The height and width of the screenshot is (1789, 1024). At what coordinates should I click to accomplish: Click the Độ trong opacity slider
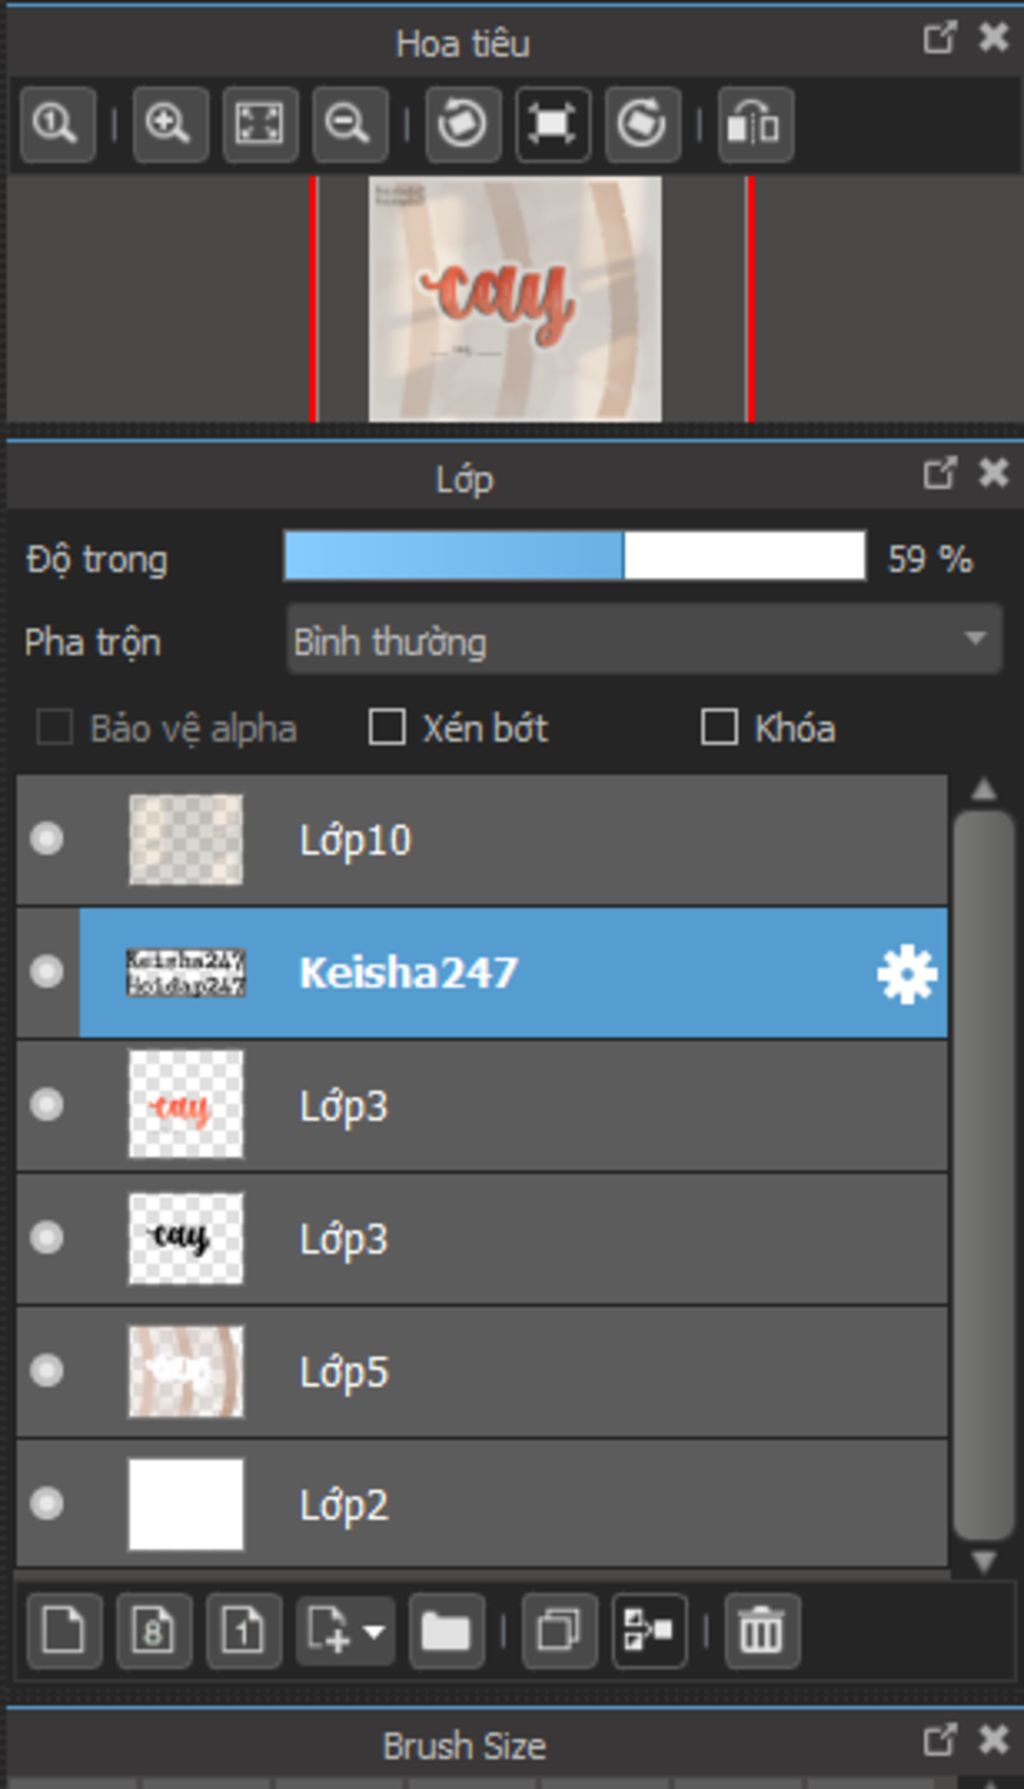[574, 556]
